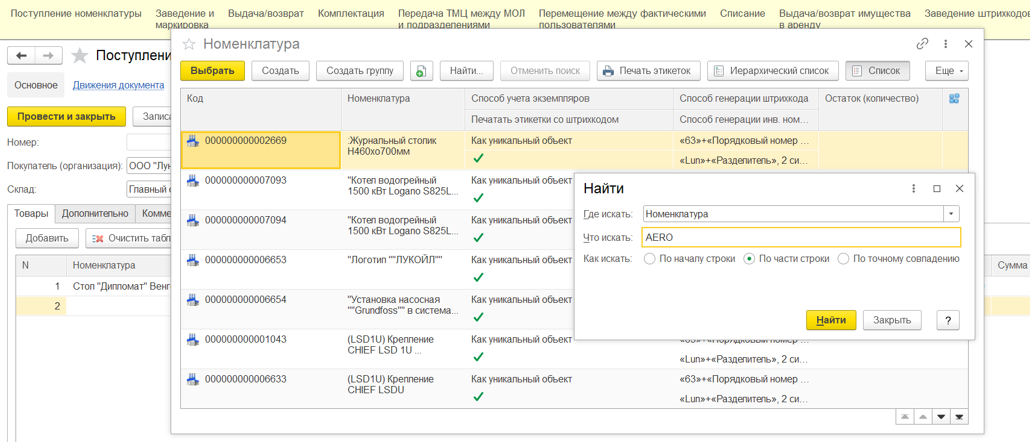Open Поступление номенклатуры in the top menu
This screenshot has height=442, width=1030.
(x=76, y=13)
